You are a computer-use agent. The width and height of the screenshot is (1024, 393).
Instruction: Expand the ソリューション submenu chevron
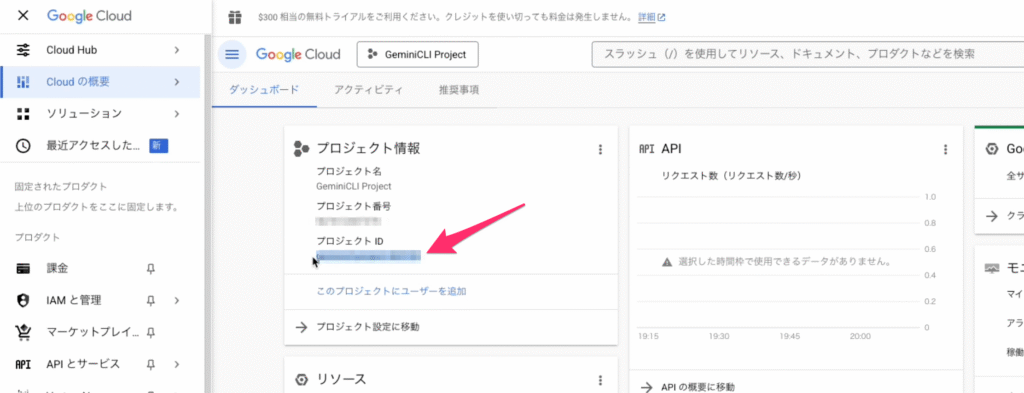pyautogui.click(x=176, y=114)
